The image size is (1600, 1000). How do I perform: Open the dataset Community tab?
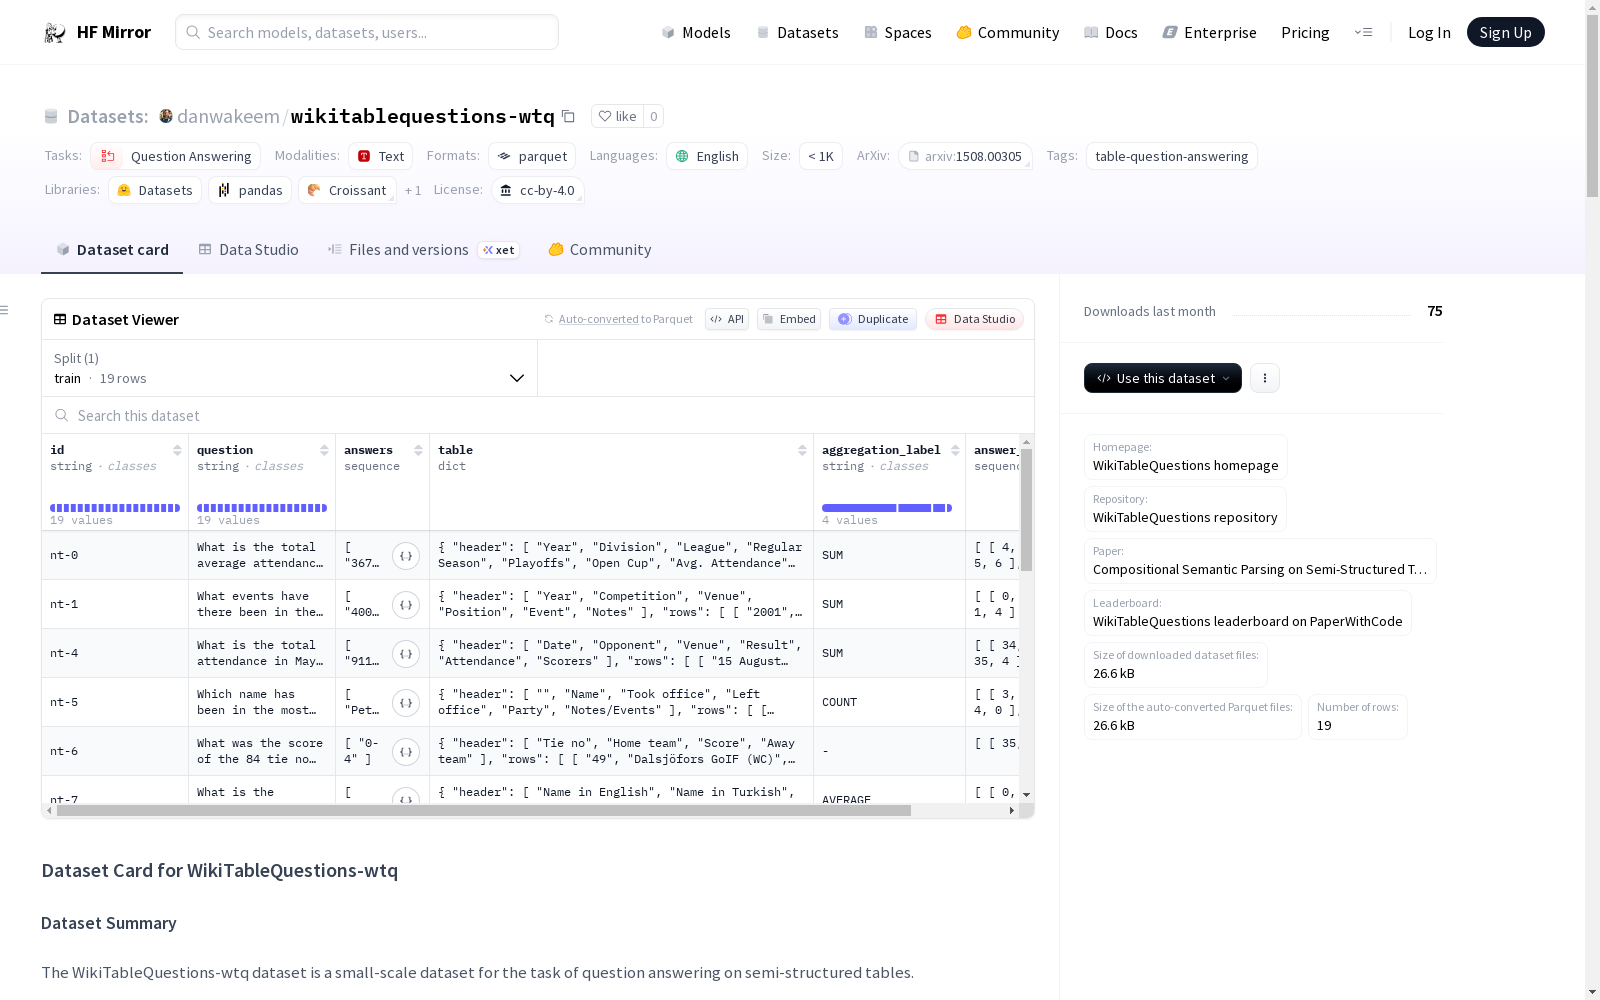600,250
